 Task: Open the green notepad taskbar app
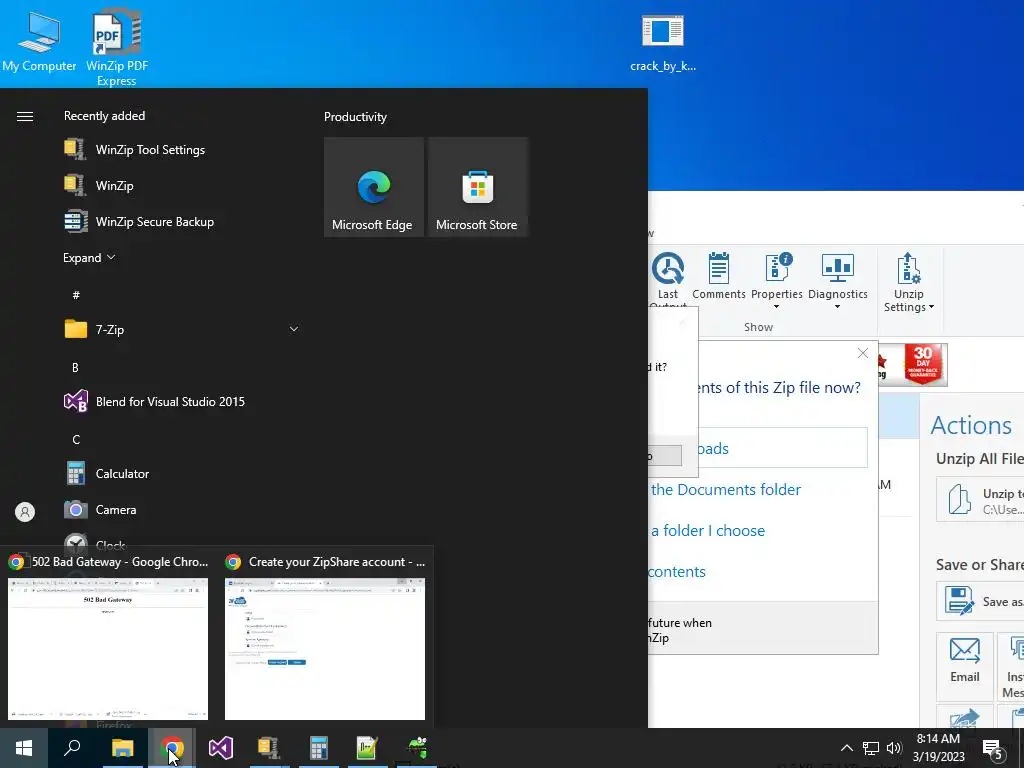pyautogui.click(x=367, y=748)
